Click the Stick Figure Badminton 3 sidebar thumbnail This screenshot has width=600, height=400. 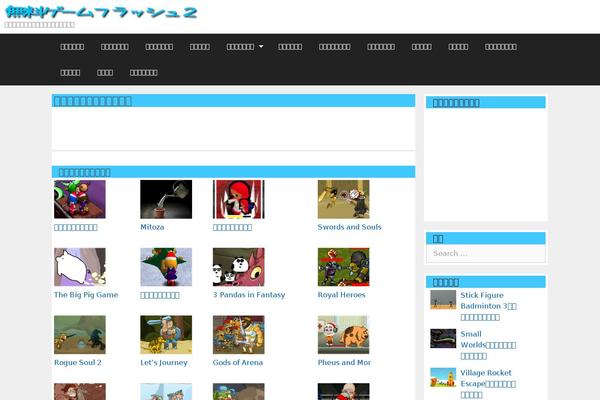point(443,300)
